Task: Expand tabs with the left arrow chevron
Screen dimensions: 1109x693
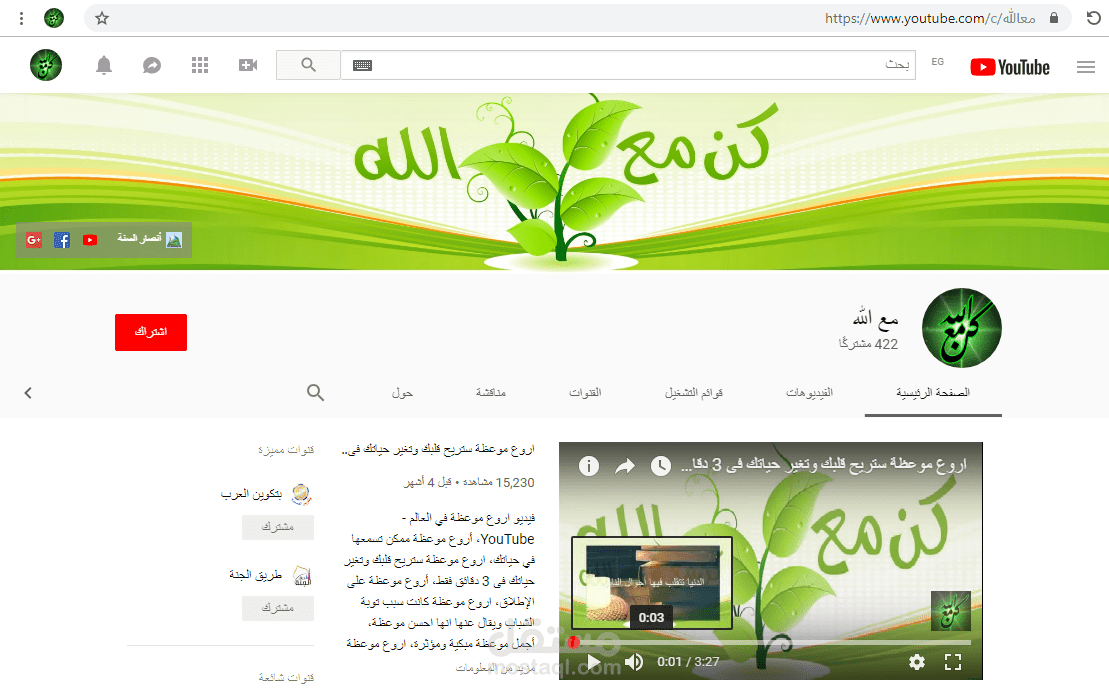Action: [x=28, y=392]
